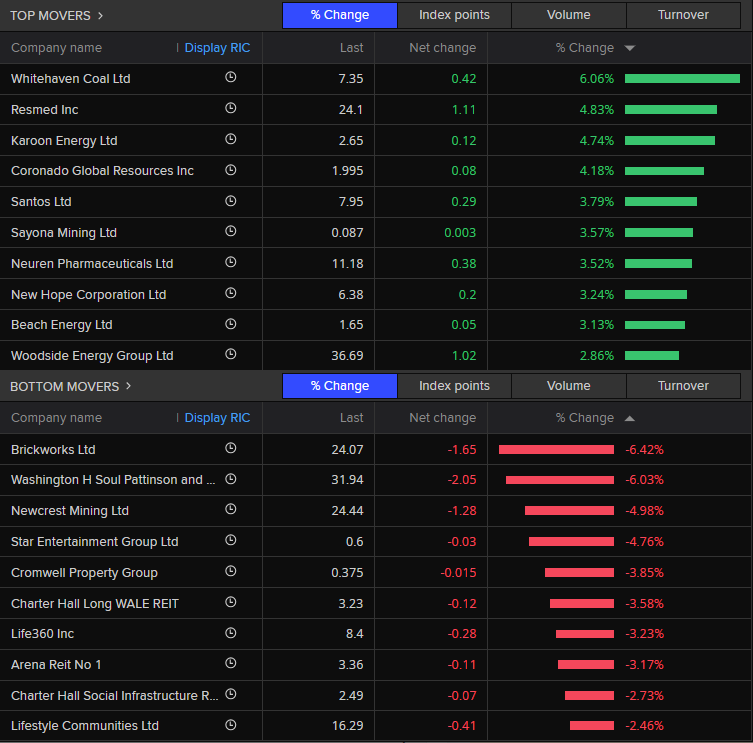This screenshot has height=743, width=753.
Task: Open Resmed Inc company name
Action: tap(45, 110)
